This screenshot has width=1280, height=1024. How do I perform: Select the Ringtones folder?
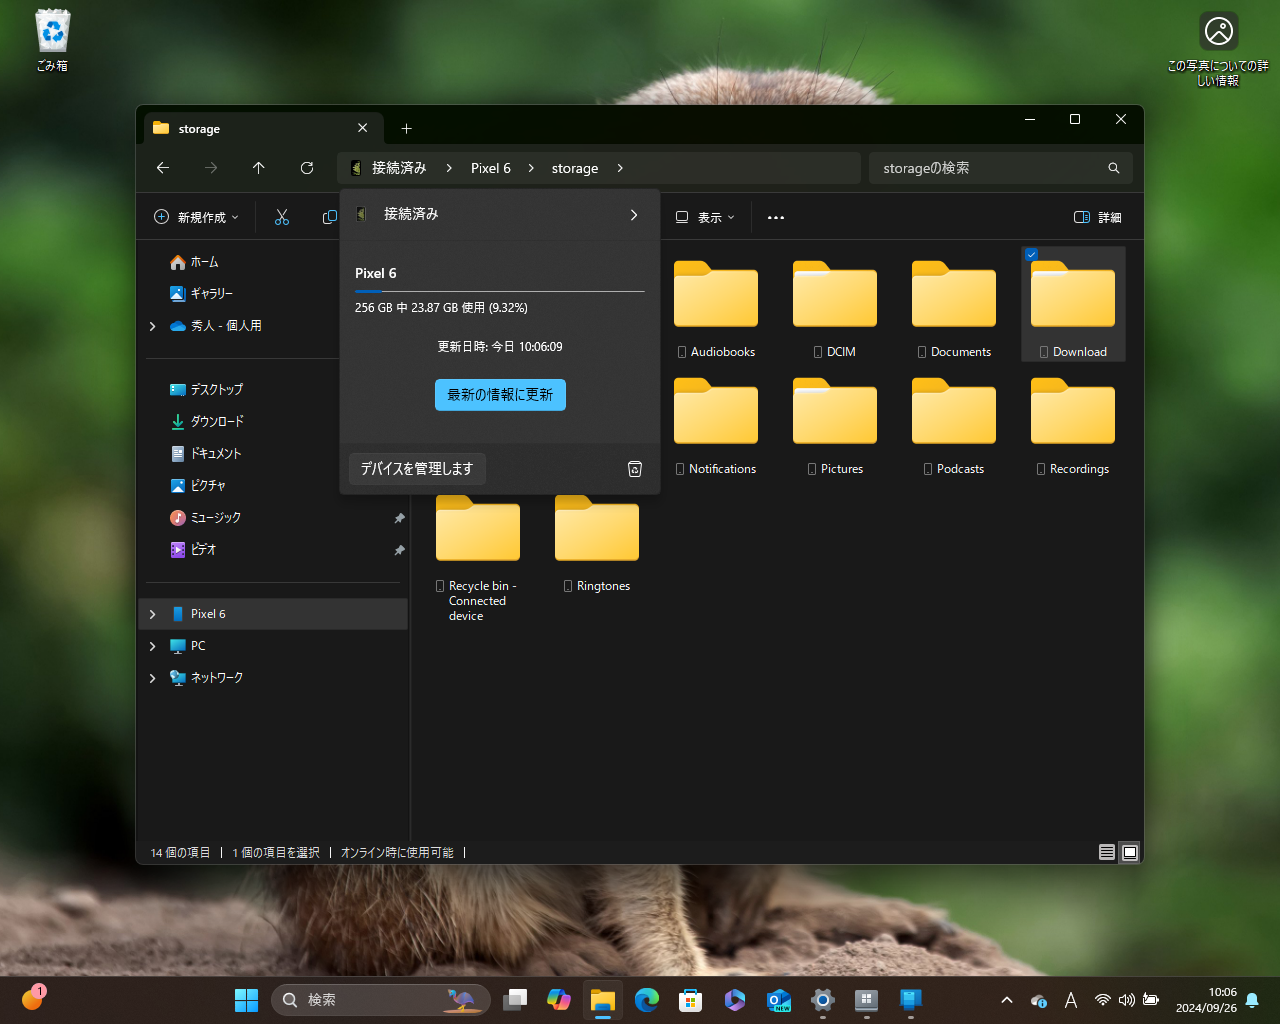point(597,542)
